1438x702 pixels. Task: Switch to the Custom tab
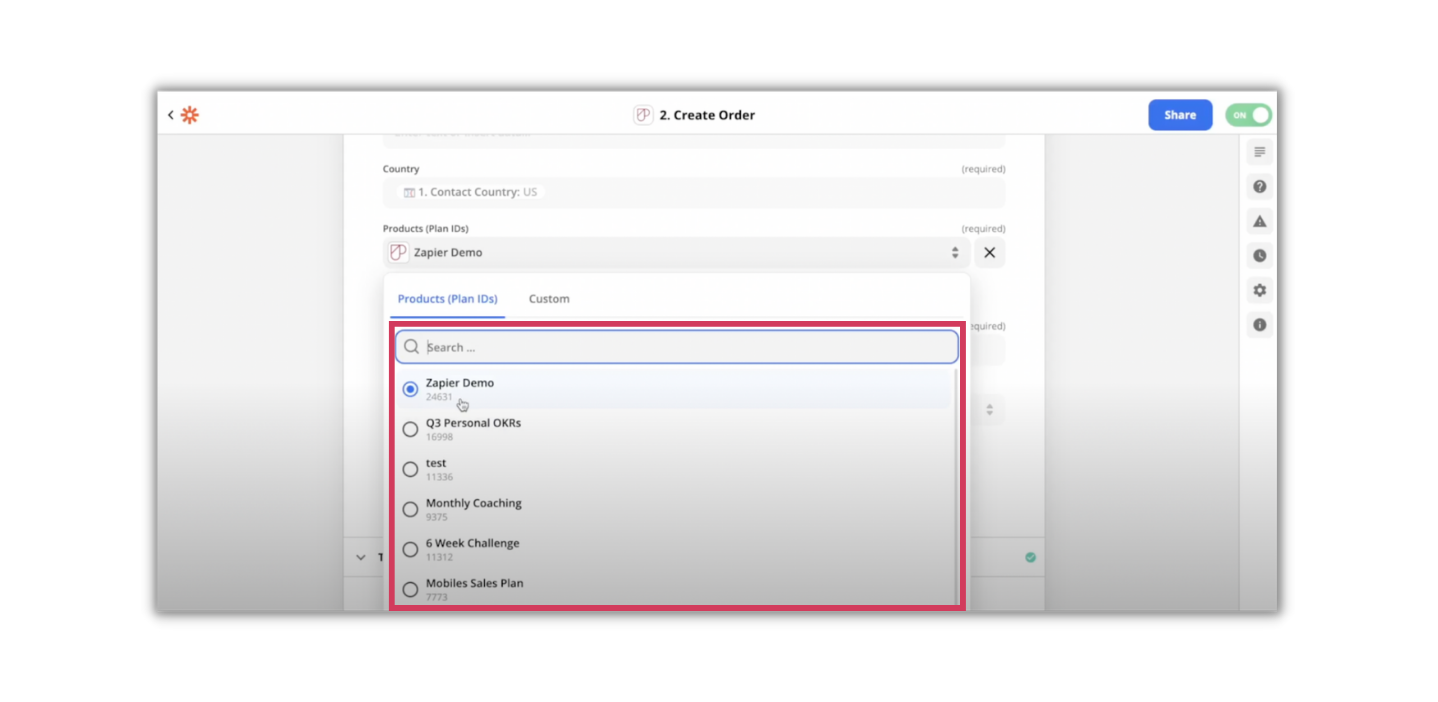coord(549,298)
